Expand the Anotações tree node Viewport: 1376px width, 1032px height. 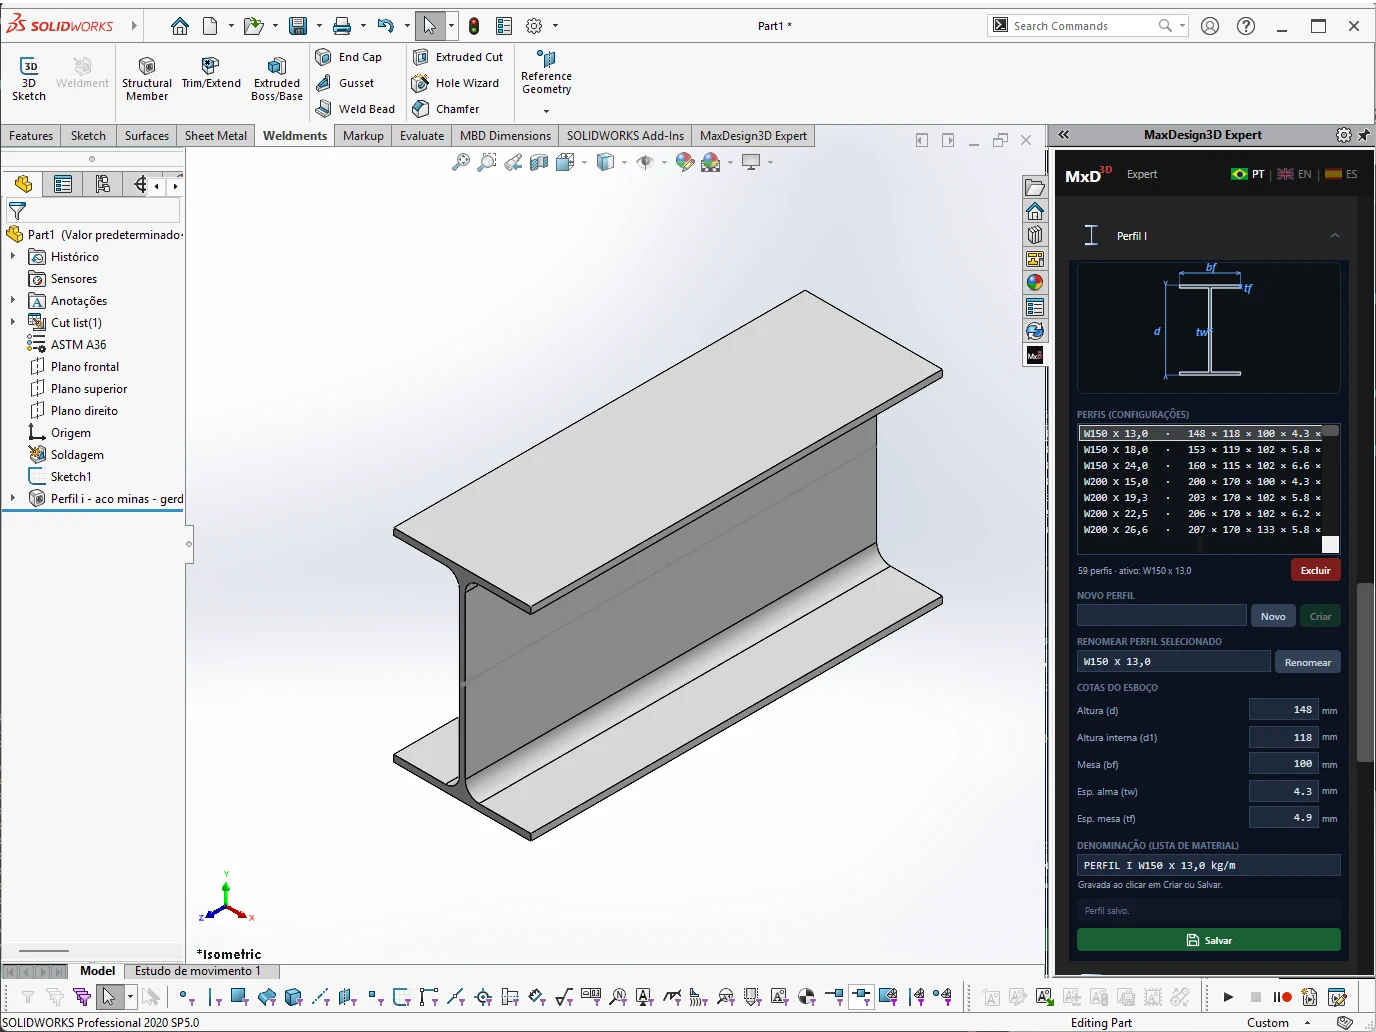[x=13, y=301]
